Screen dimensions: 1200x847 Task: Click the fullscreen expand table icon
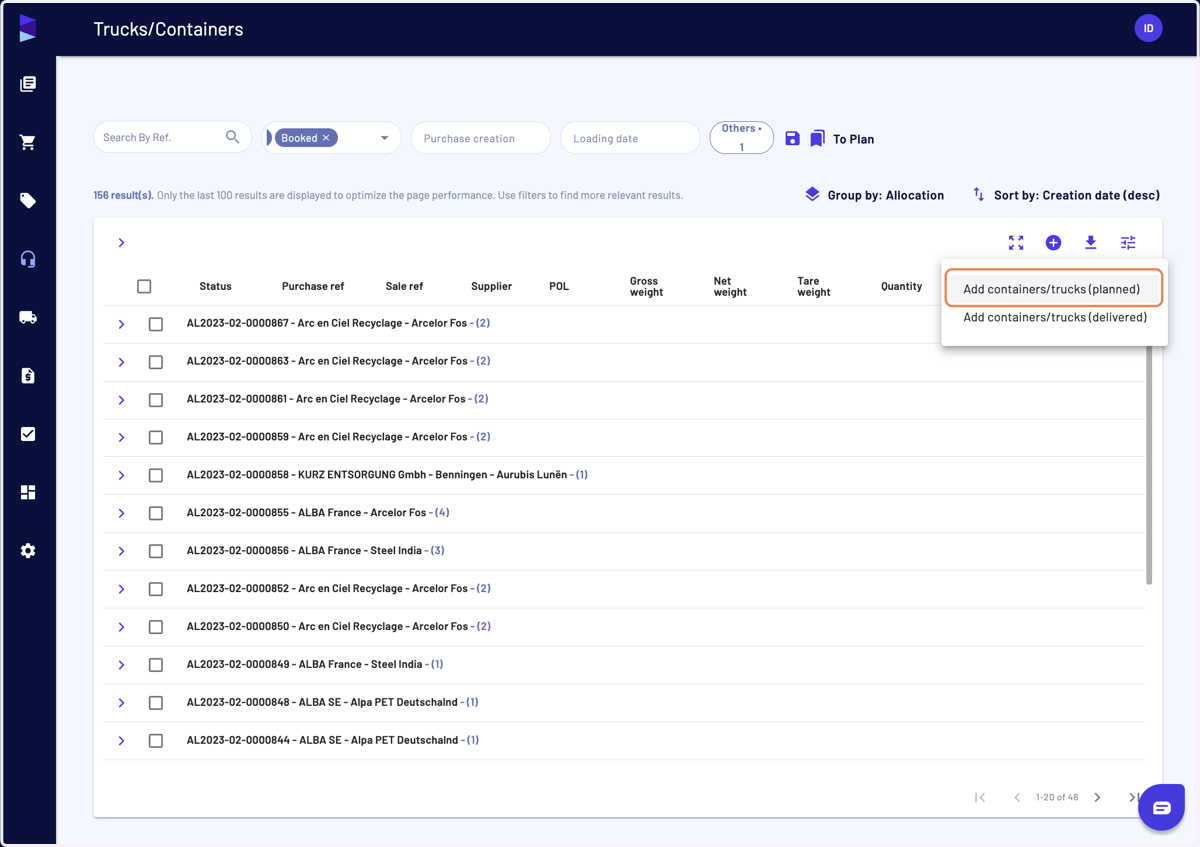coord(1016,243)
